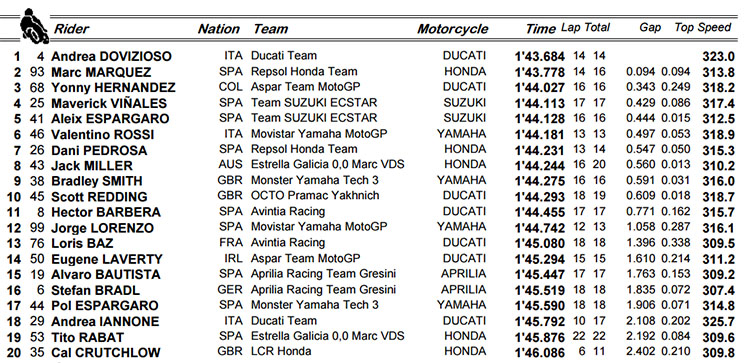Click the Gap column header
This screenshot has height=363, width=745.
coord(649,27)
